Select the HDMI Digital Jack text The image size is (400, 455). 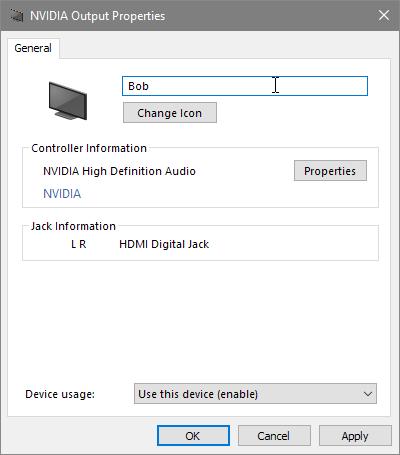[x=164, y=244]
